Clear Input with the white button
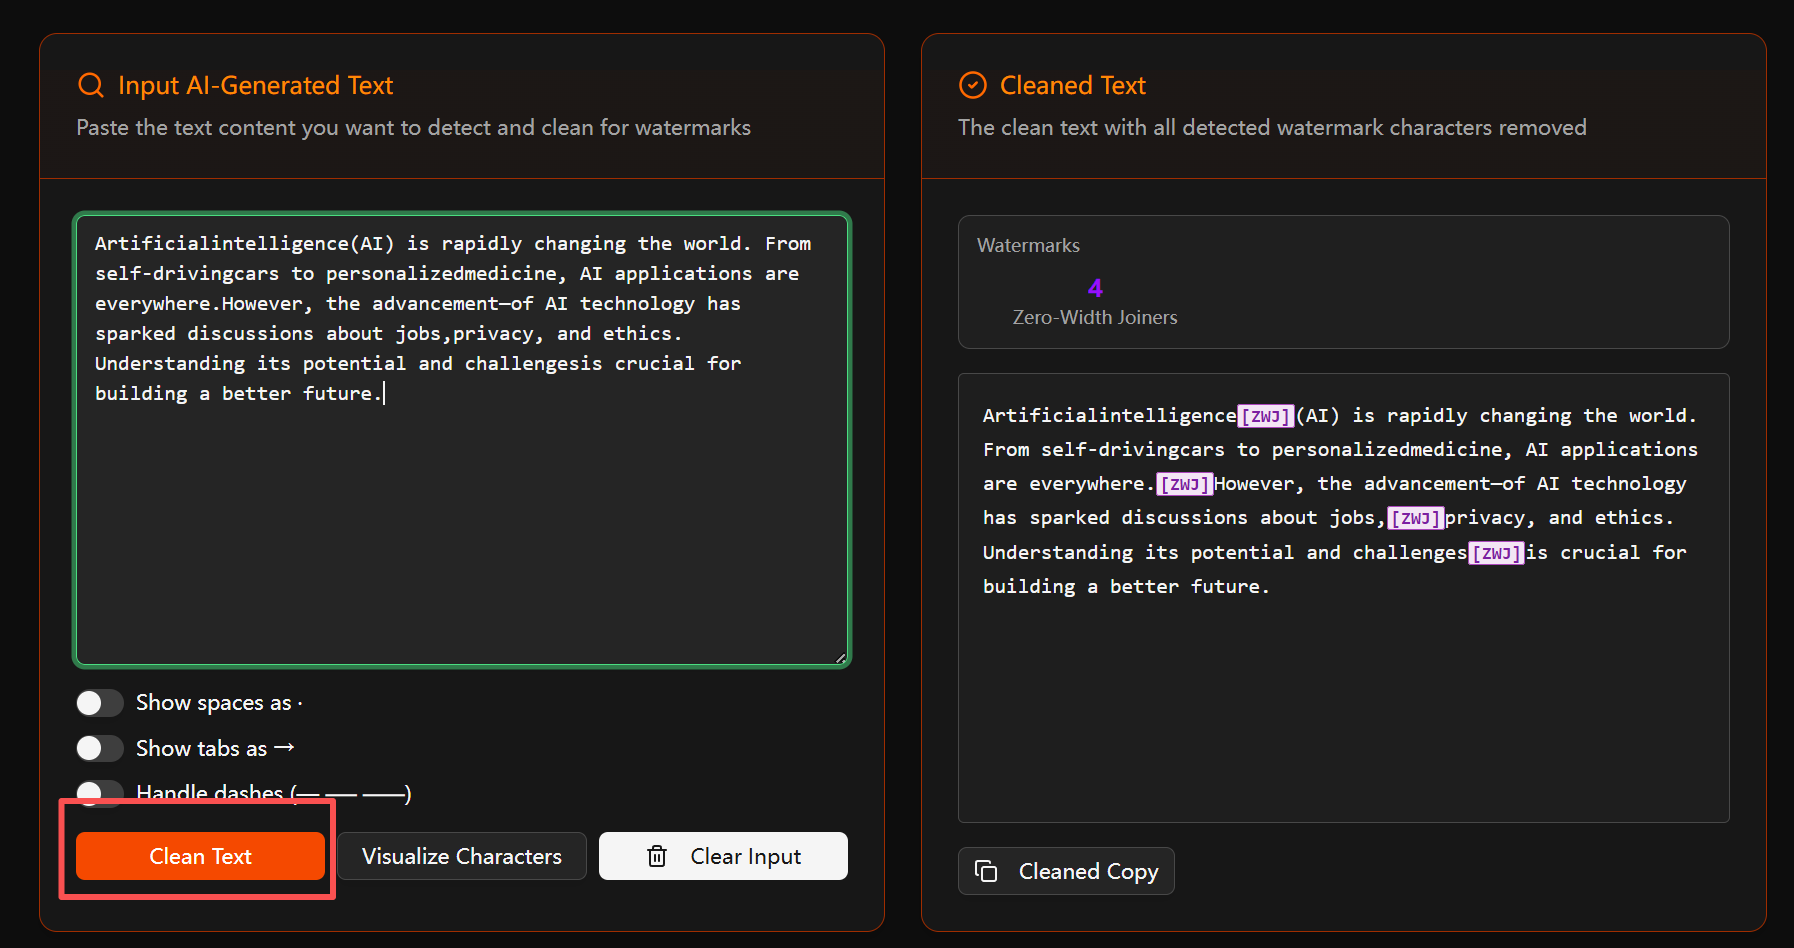The image size is (1794, 948). (x=723, y=856)
